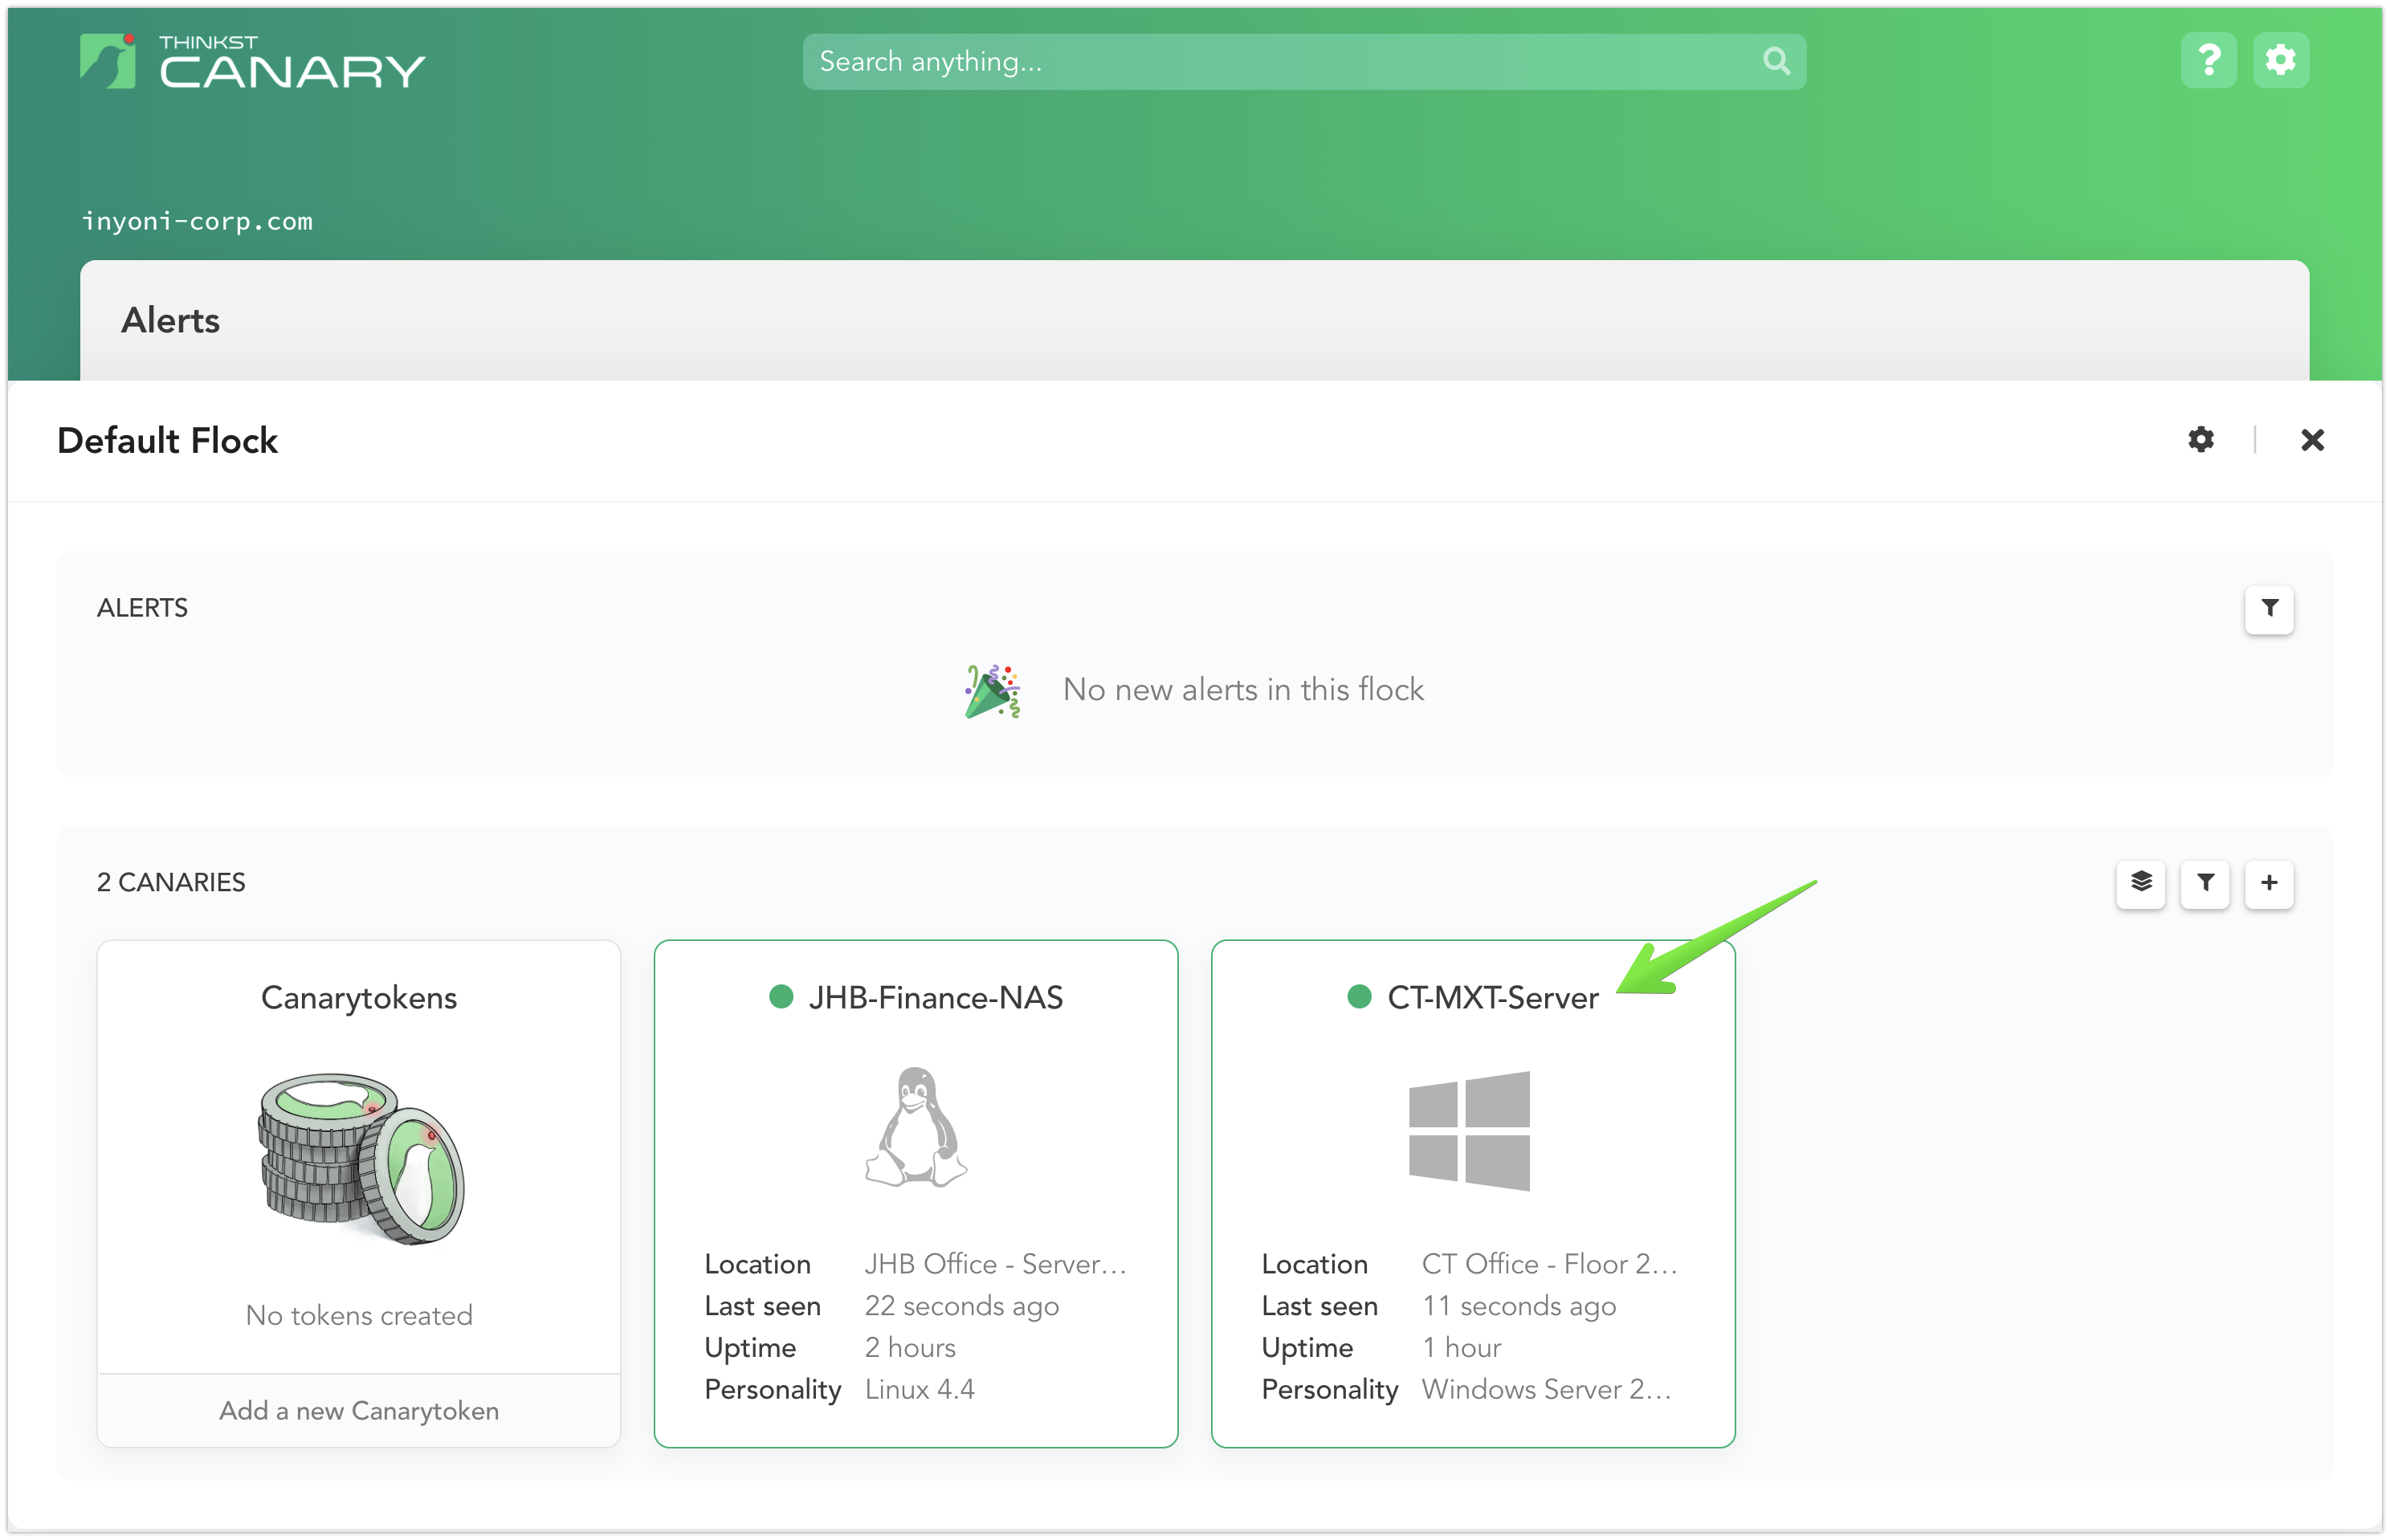Click the Alerts section header
The image size is (2390, 1540).
170,320
